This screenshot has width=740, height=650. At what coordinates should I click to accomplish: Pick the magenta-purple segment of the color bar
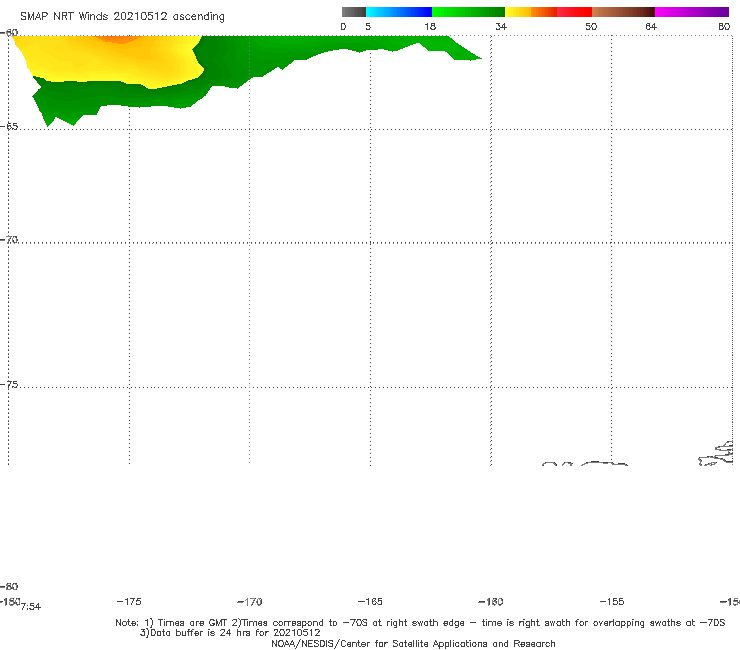coord(692,12)
